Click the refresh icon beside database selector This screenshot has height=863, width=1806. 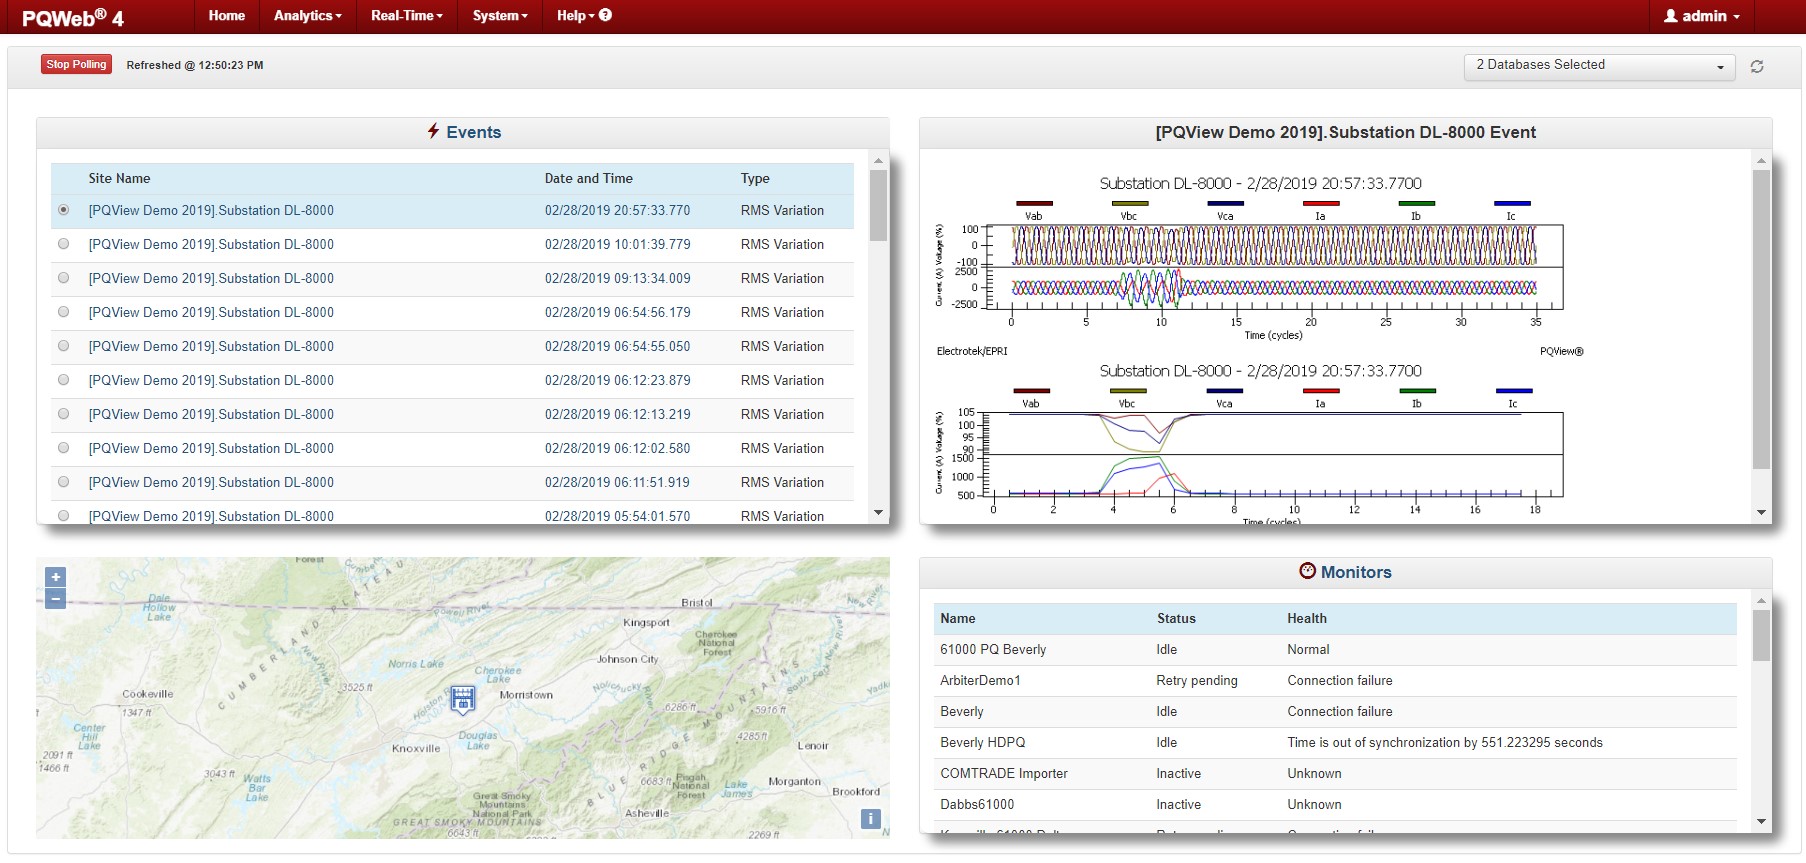[1756, 67]
